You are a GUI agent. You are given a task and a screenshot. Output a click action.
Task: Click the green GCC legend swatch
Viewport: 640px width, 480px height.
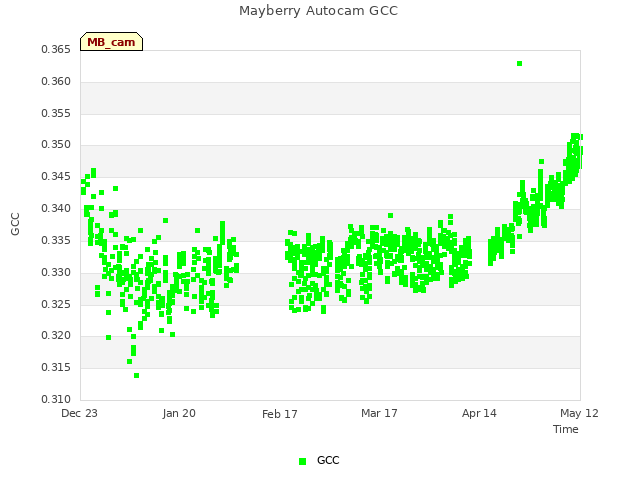(302, 461)
